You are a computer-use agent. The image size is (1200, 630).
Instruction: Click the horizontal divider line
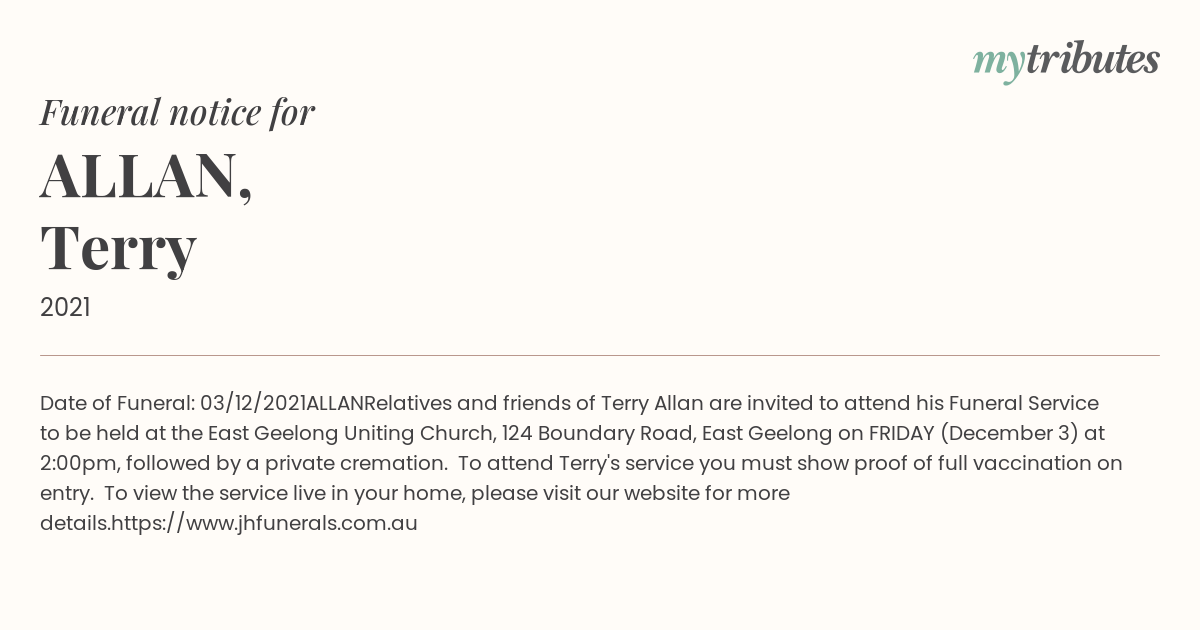click(x=600, y=355)
